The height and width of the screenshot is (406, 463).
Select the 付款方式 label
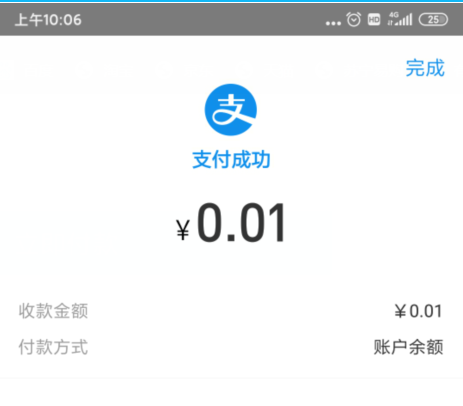(x=53, y=347)
